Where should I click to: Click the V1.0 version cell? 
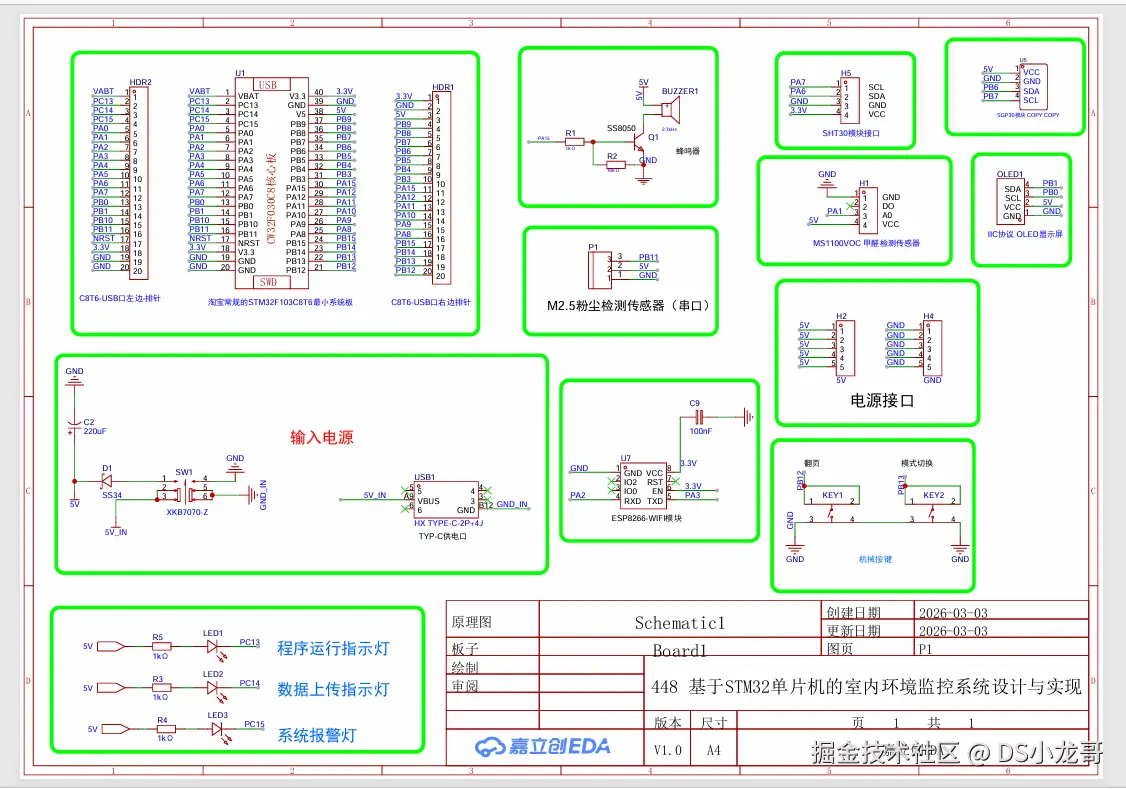pos(667,750)
